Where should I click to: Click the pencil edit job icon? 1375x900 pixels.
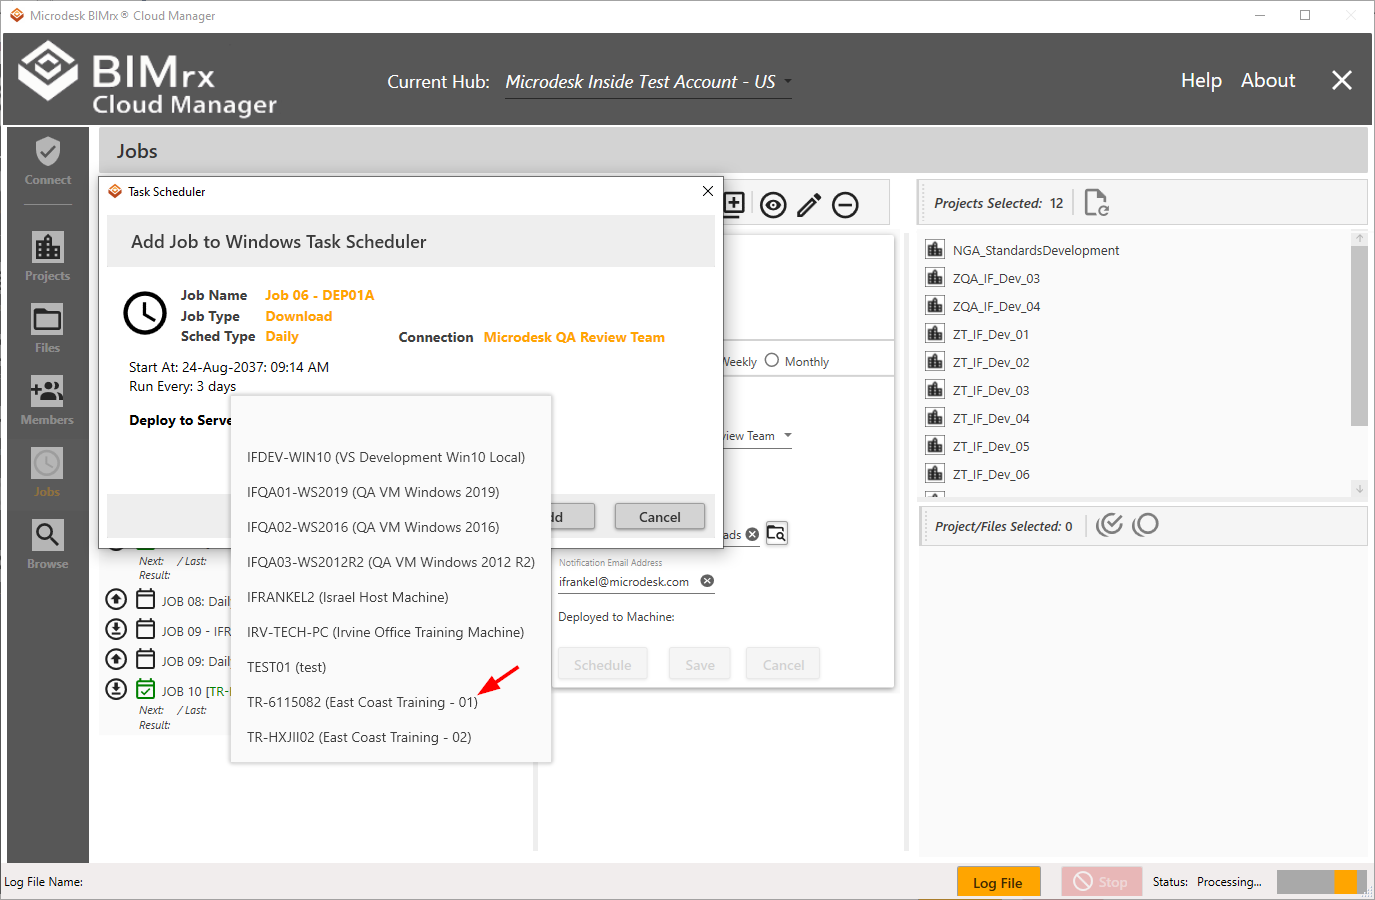(x=809, y=205)
